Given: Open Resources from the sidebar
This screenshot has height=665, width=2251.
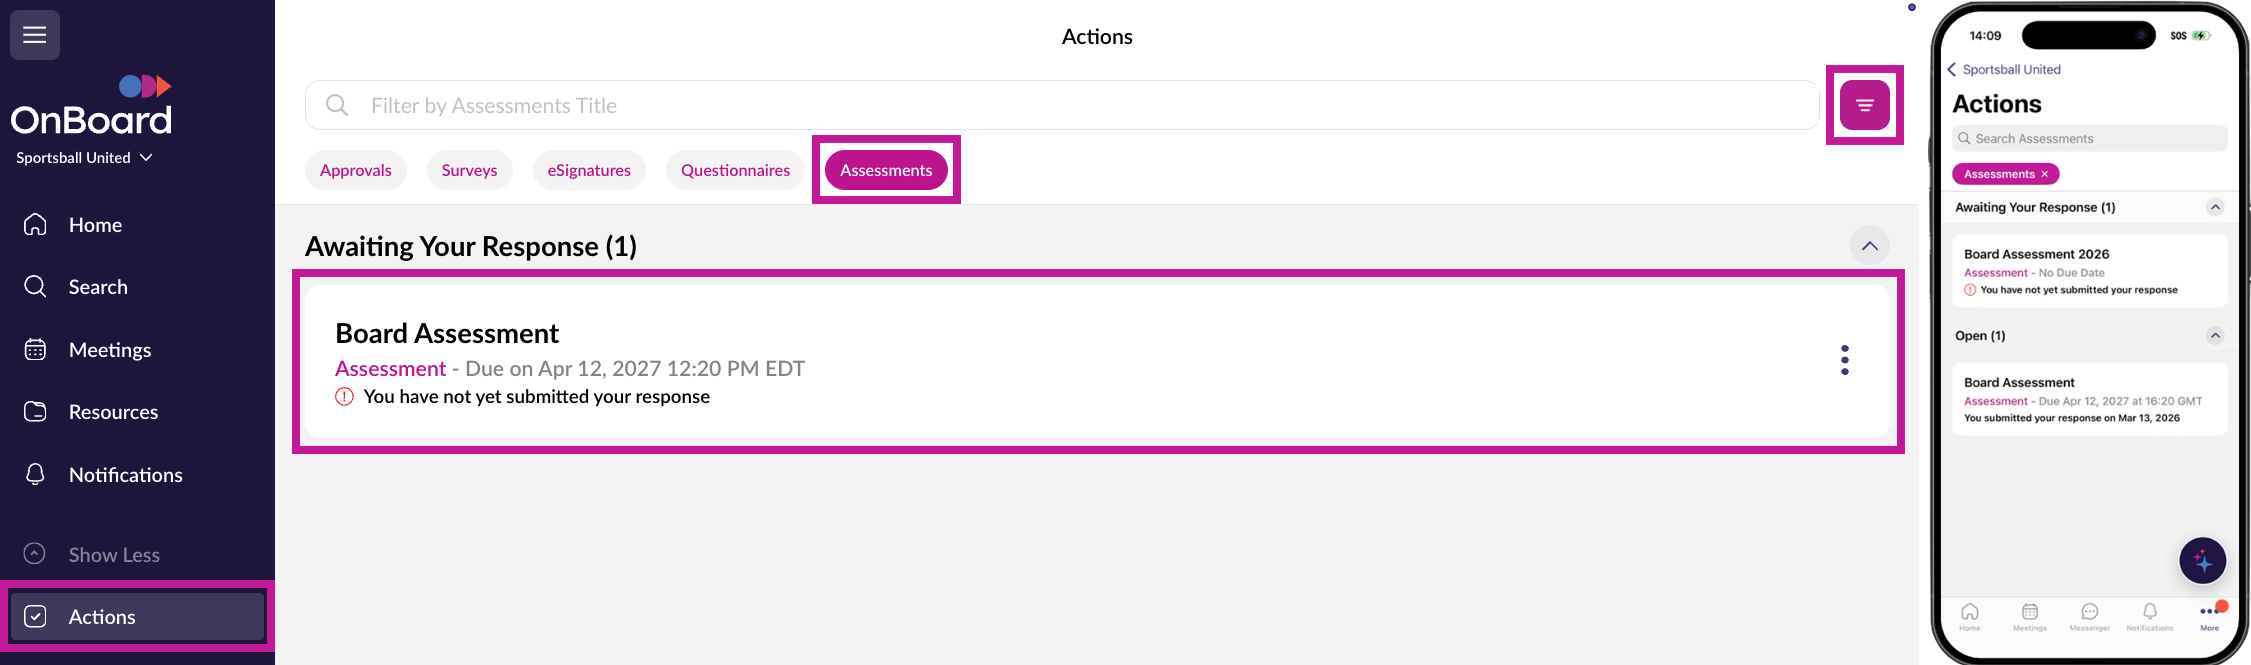Looking at the screenshot, I should coord(113,412).
